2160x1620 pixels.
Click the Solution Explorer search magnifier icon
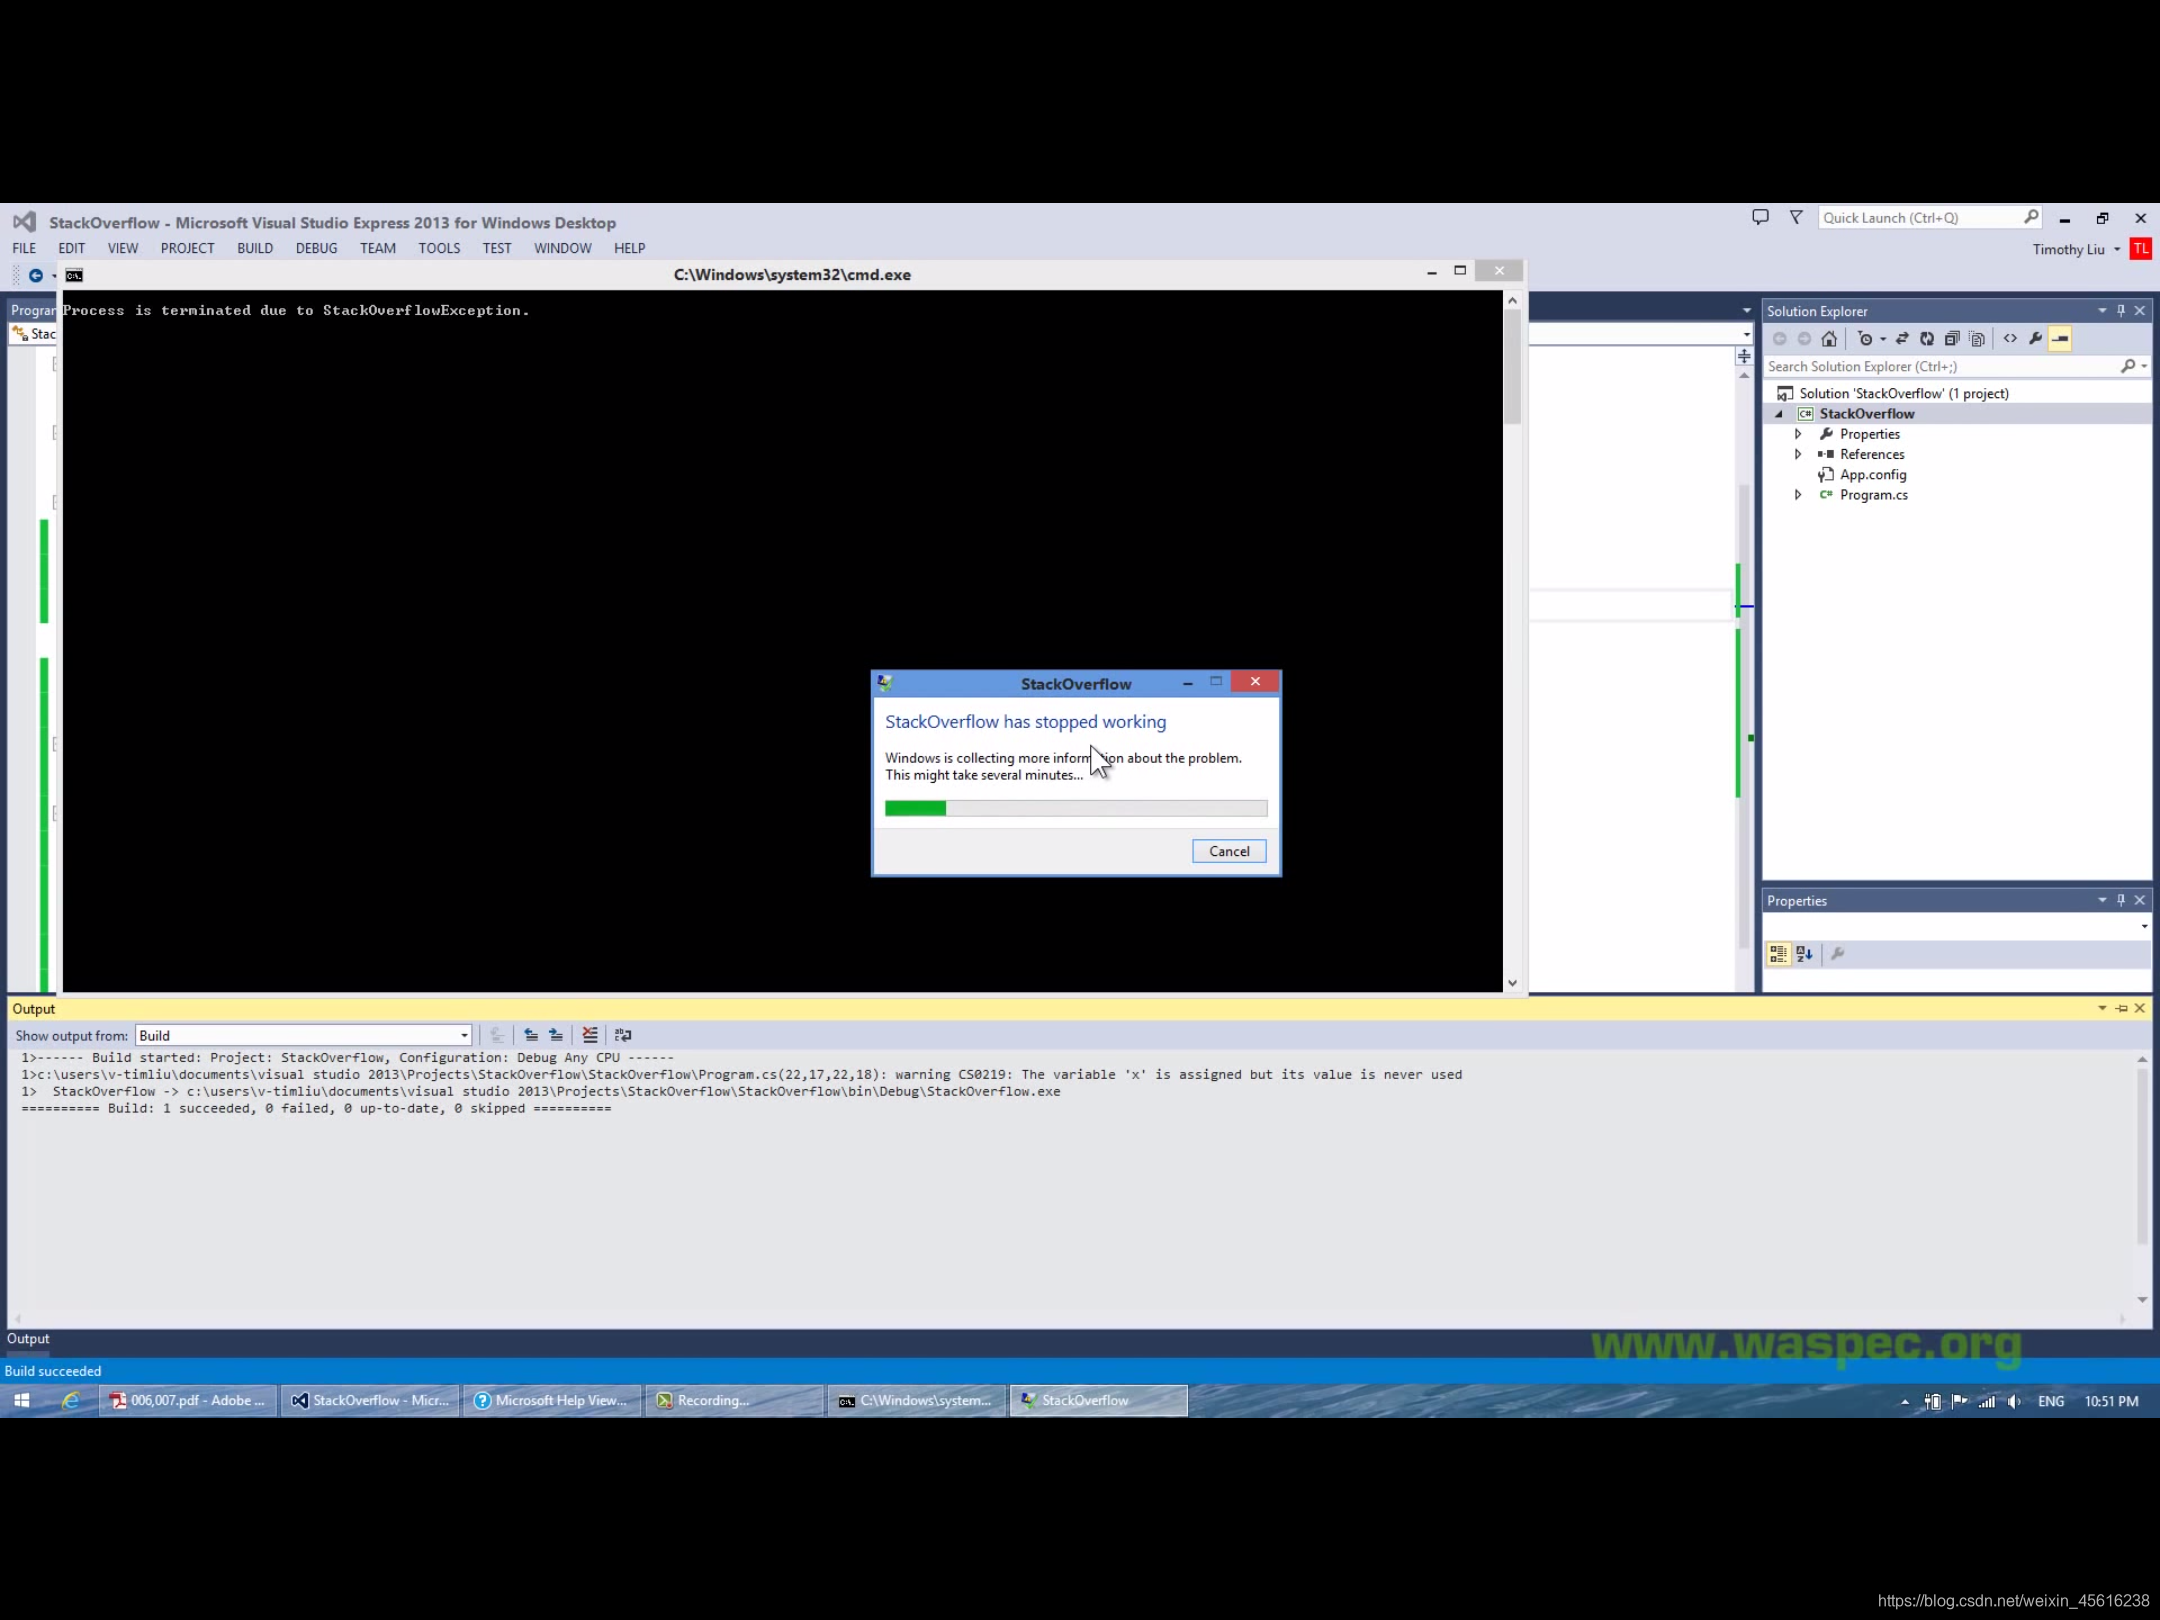pos(2127,367)
